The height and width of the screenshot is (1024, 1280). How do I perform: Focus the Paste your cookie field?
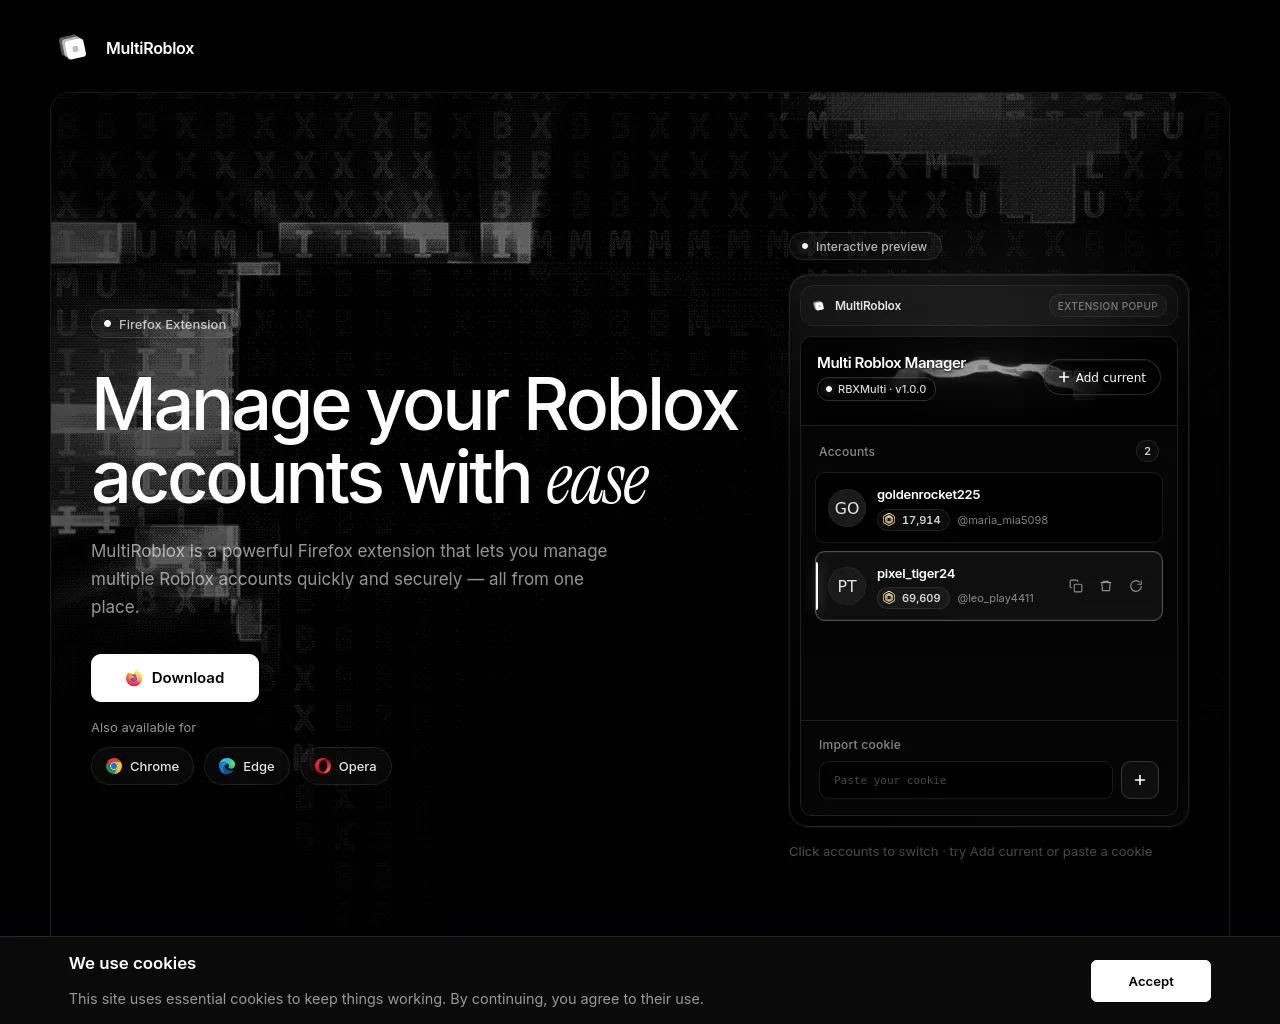(x=966, y=780)
